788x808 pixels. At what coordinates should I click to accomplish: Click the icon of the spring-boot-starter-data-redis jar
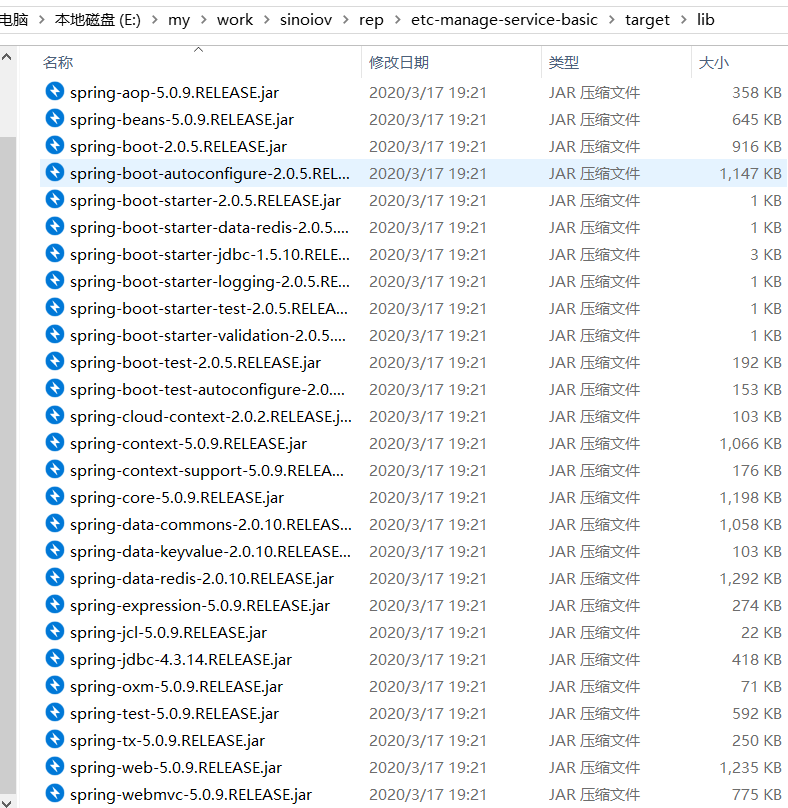[55, 226]
